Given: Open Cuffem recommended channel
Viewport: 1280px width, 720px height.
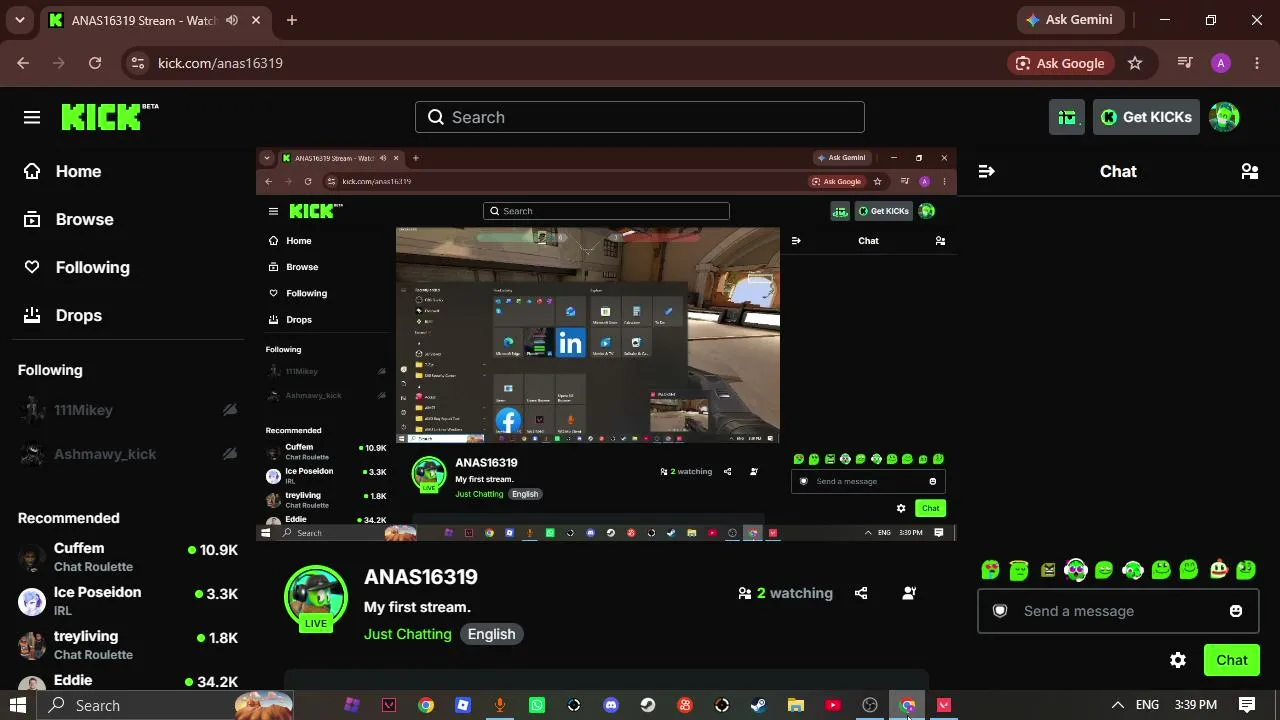Looking at the screenshot, I should click(x=128, y=558).
